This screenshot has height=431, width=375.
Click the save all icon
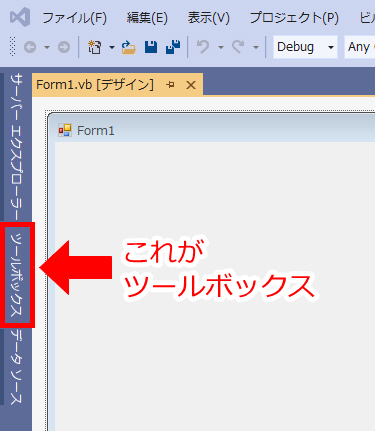point(173,47)
